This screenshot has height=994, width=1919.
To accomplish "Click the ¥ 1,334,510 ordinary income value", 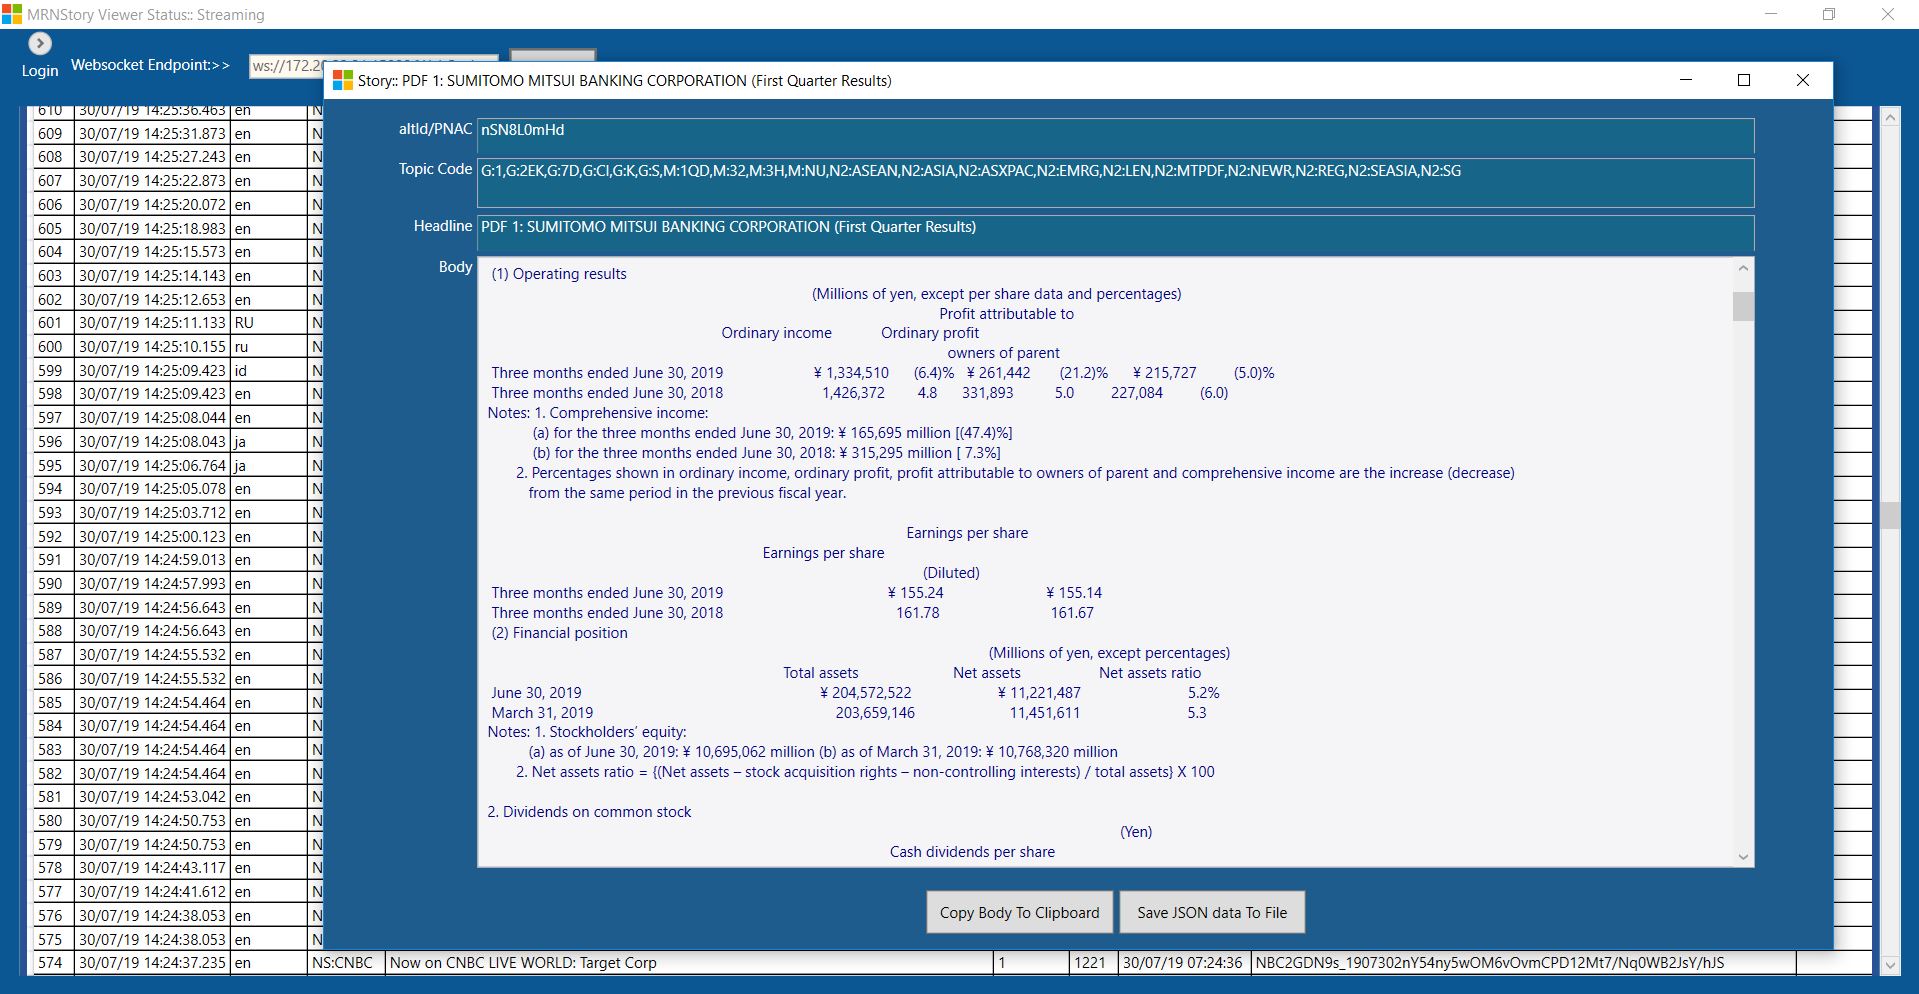I will point(851,373).
